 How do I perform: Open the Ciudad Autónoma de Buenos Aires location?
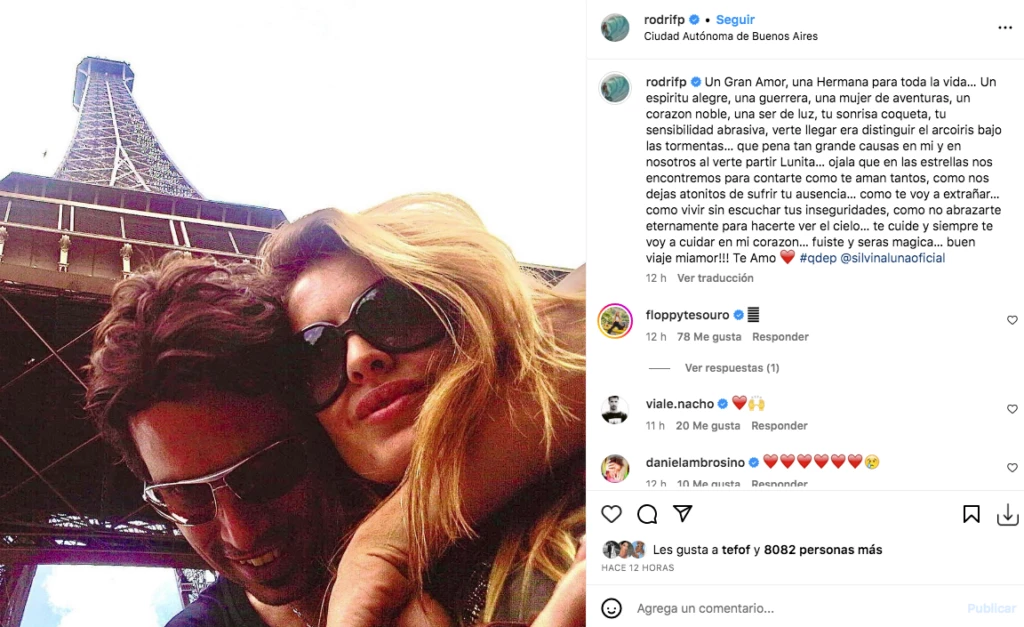(731, 37)
